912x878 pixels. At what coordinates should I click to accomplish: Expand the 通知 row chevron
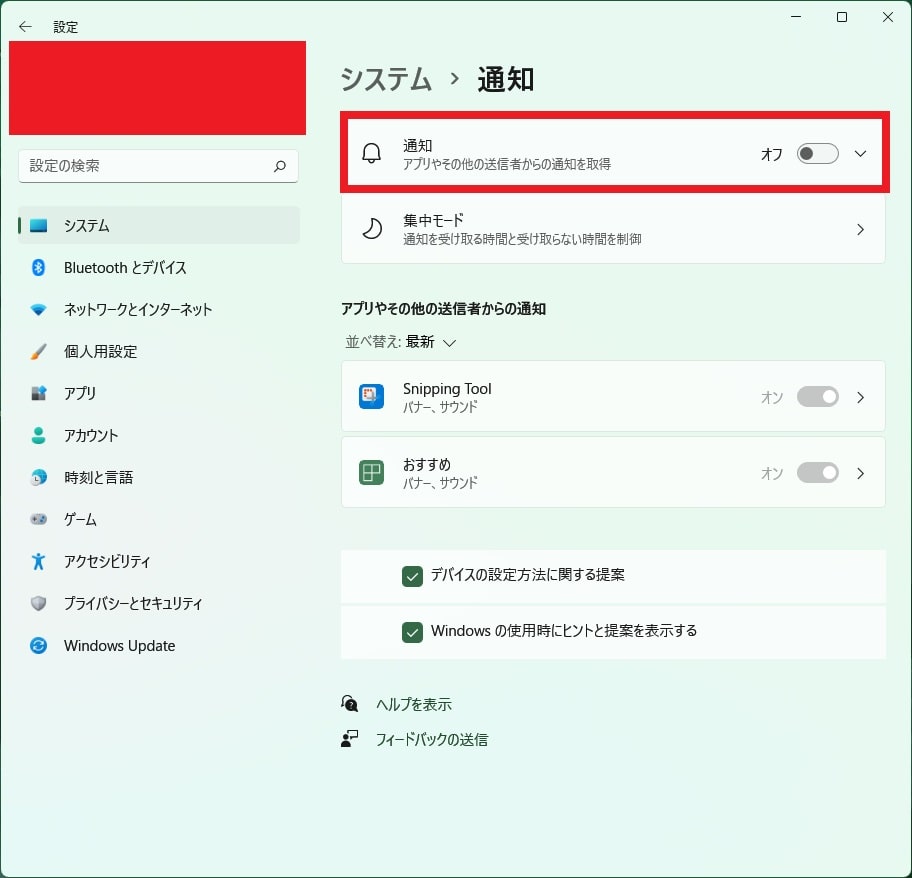click(x=860, y=154)
